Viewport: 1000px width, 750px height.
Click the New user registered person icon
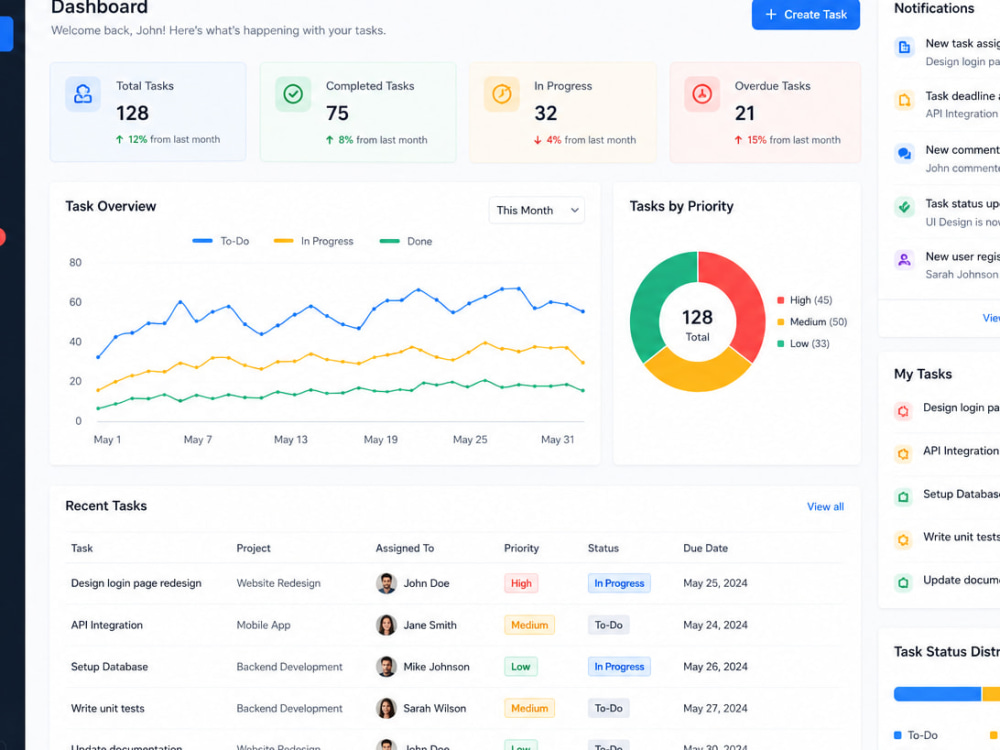coord(904,260)
